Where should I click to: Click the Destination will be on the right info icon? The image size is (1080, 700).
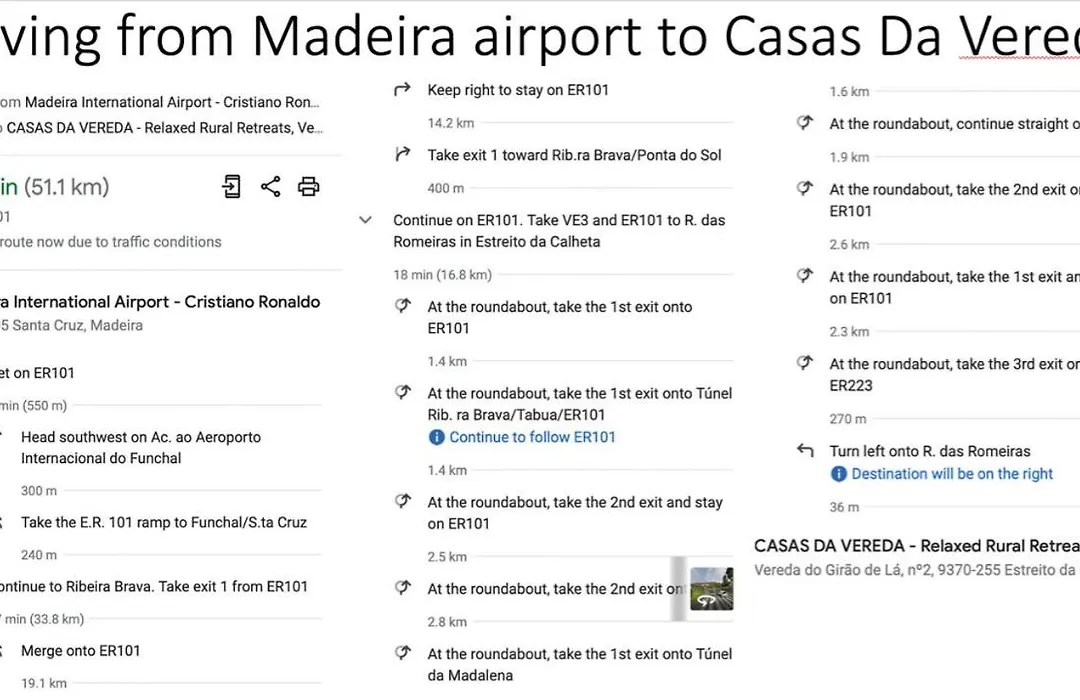pos(838,474)
